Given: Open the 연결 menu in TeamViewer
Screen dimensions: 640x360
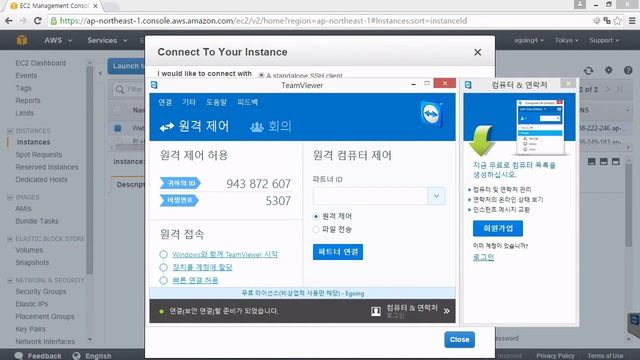Looking at the screenshot, I should click(x=165, y=102).
